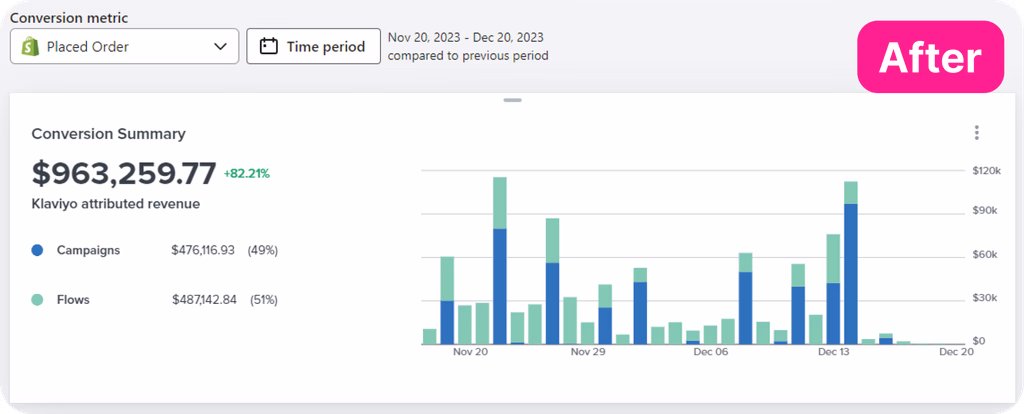The width and height of the screenshot is (1024, 414).
Task: Click the tallest bar near Nov 20
Action: tap(500, 260)
